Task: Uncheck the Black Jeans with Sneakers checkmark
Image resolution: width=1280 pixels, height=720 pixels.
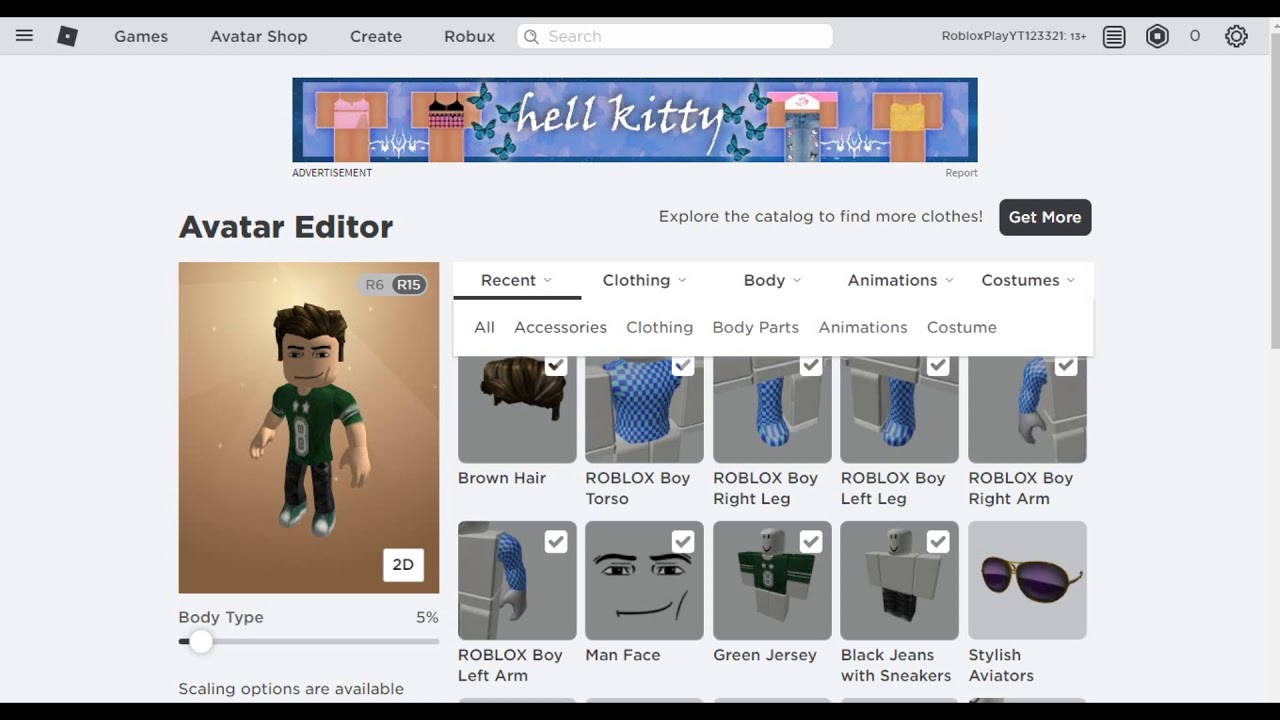Action: click(x=938, y=541)
